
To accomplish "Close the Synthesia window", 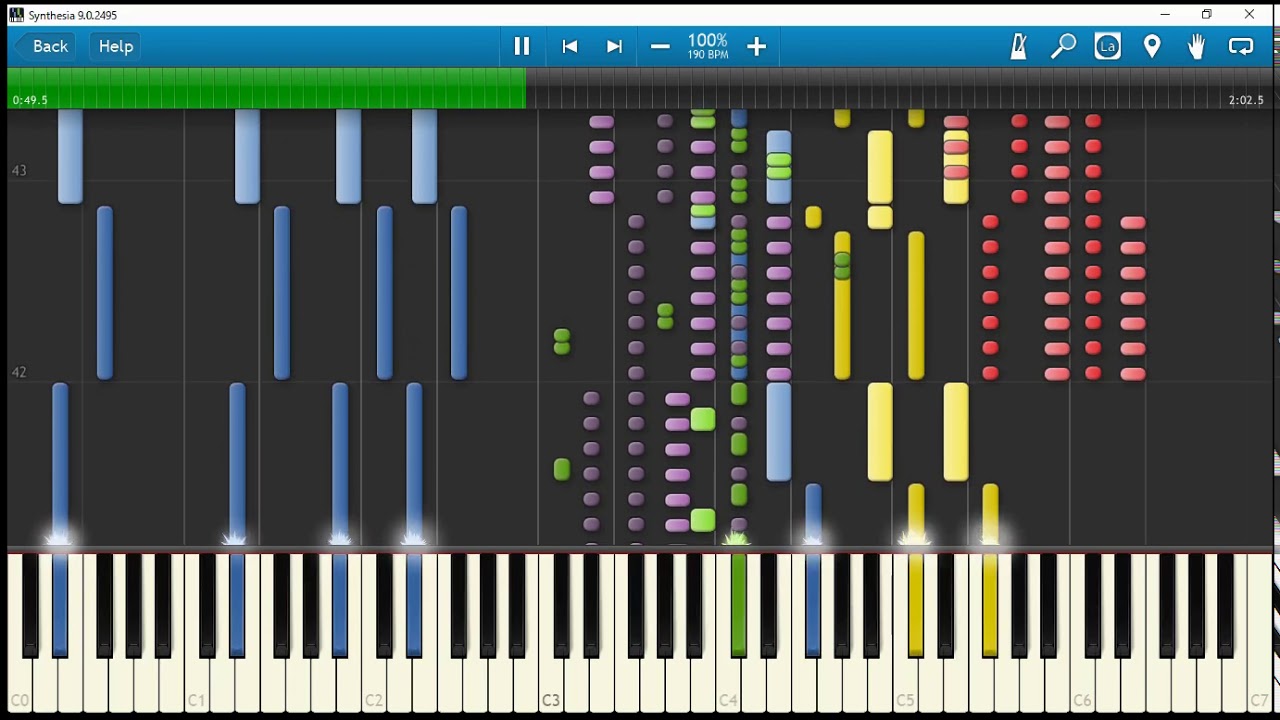I will (1249, 15).
